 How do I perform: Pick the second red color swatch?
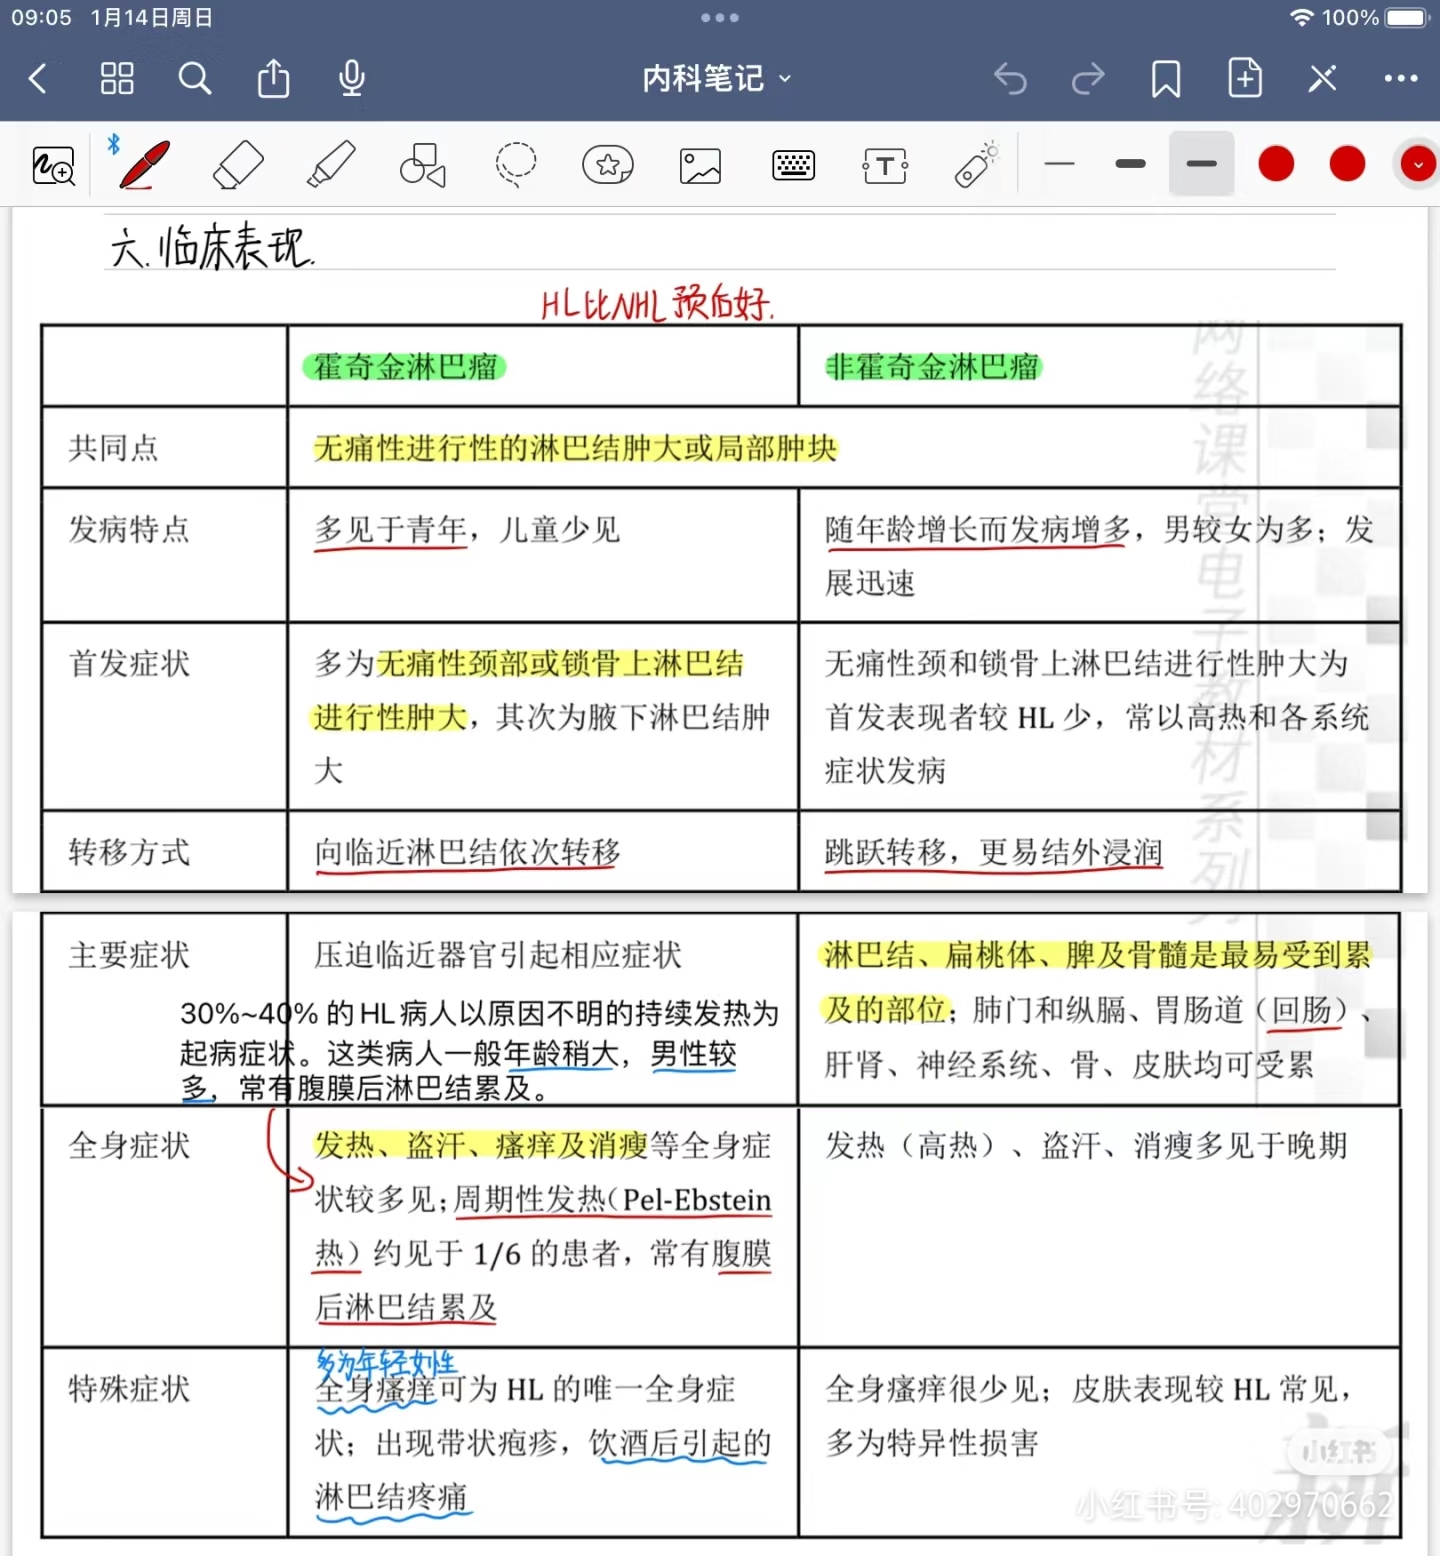coord(1347,164)
